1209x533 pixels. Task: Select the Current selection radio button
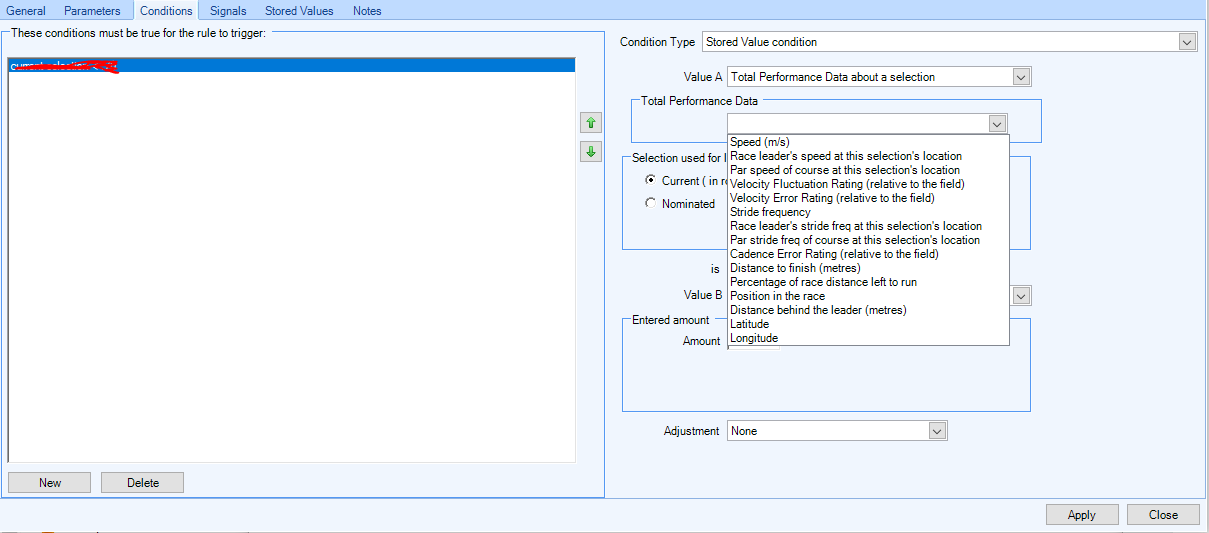point(651,181)
